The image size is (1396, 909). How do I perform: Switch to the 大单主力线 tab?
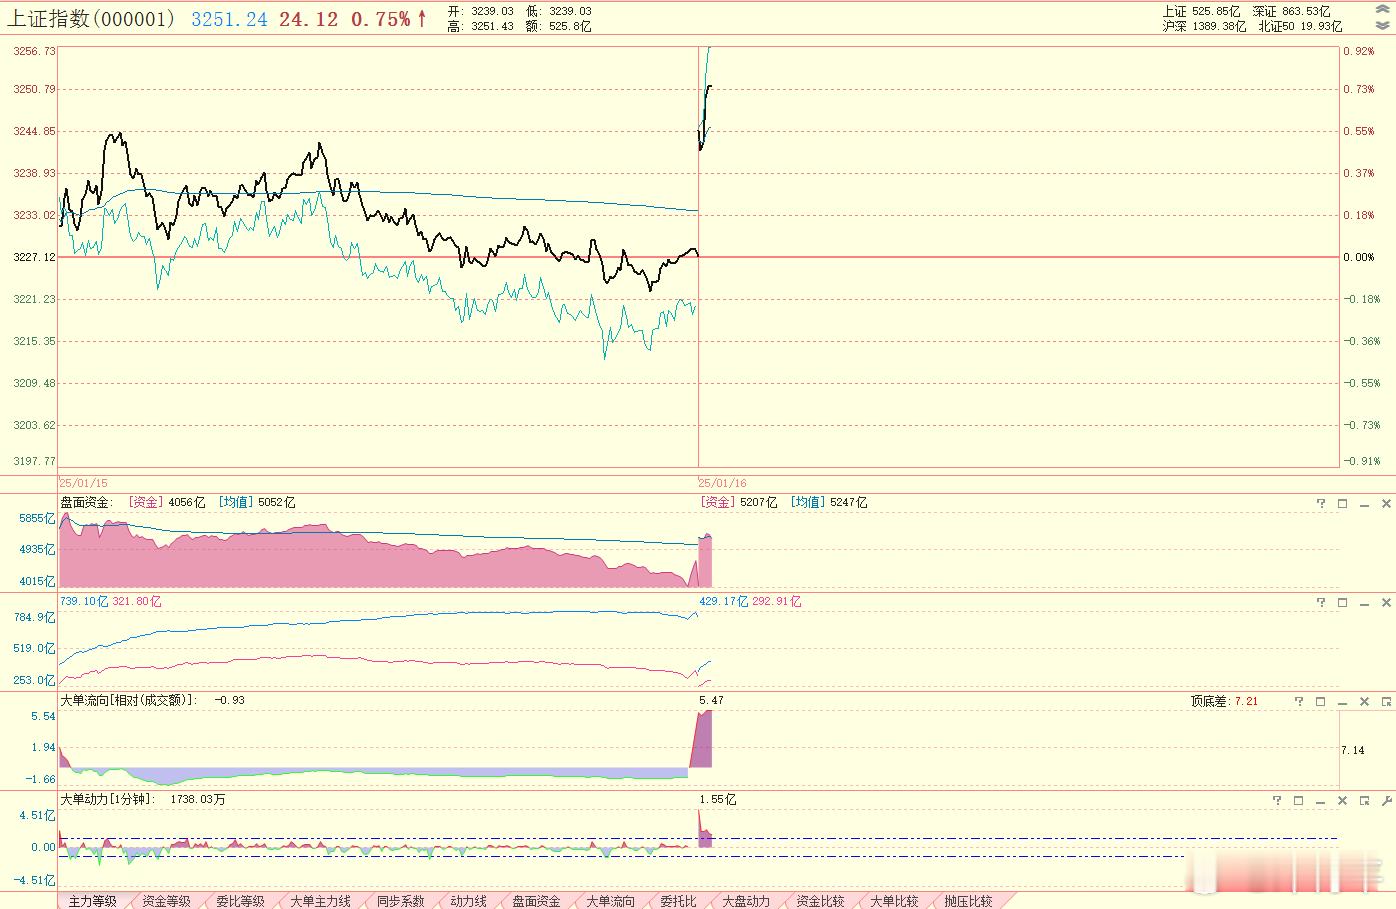320,901
